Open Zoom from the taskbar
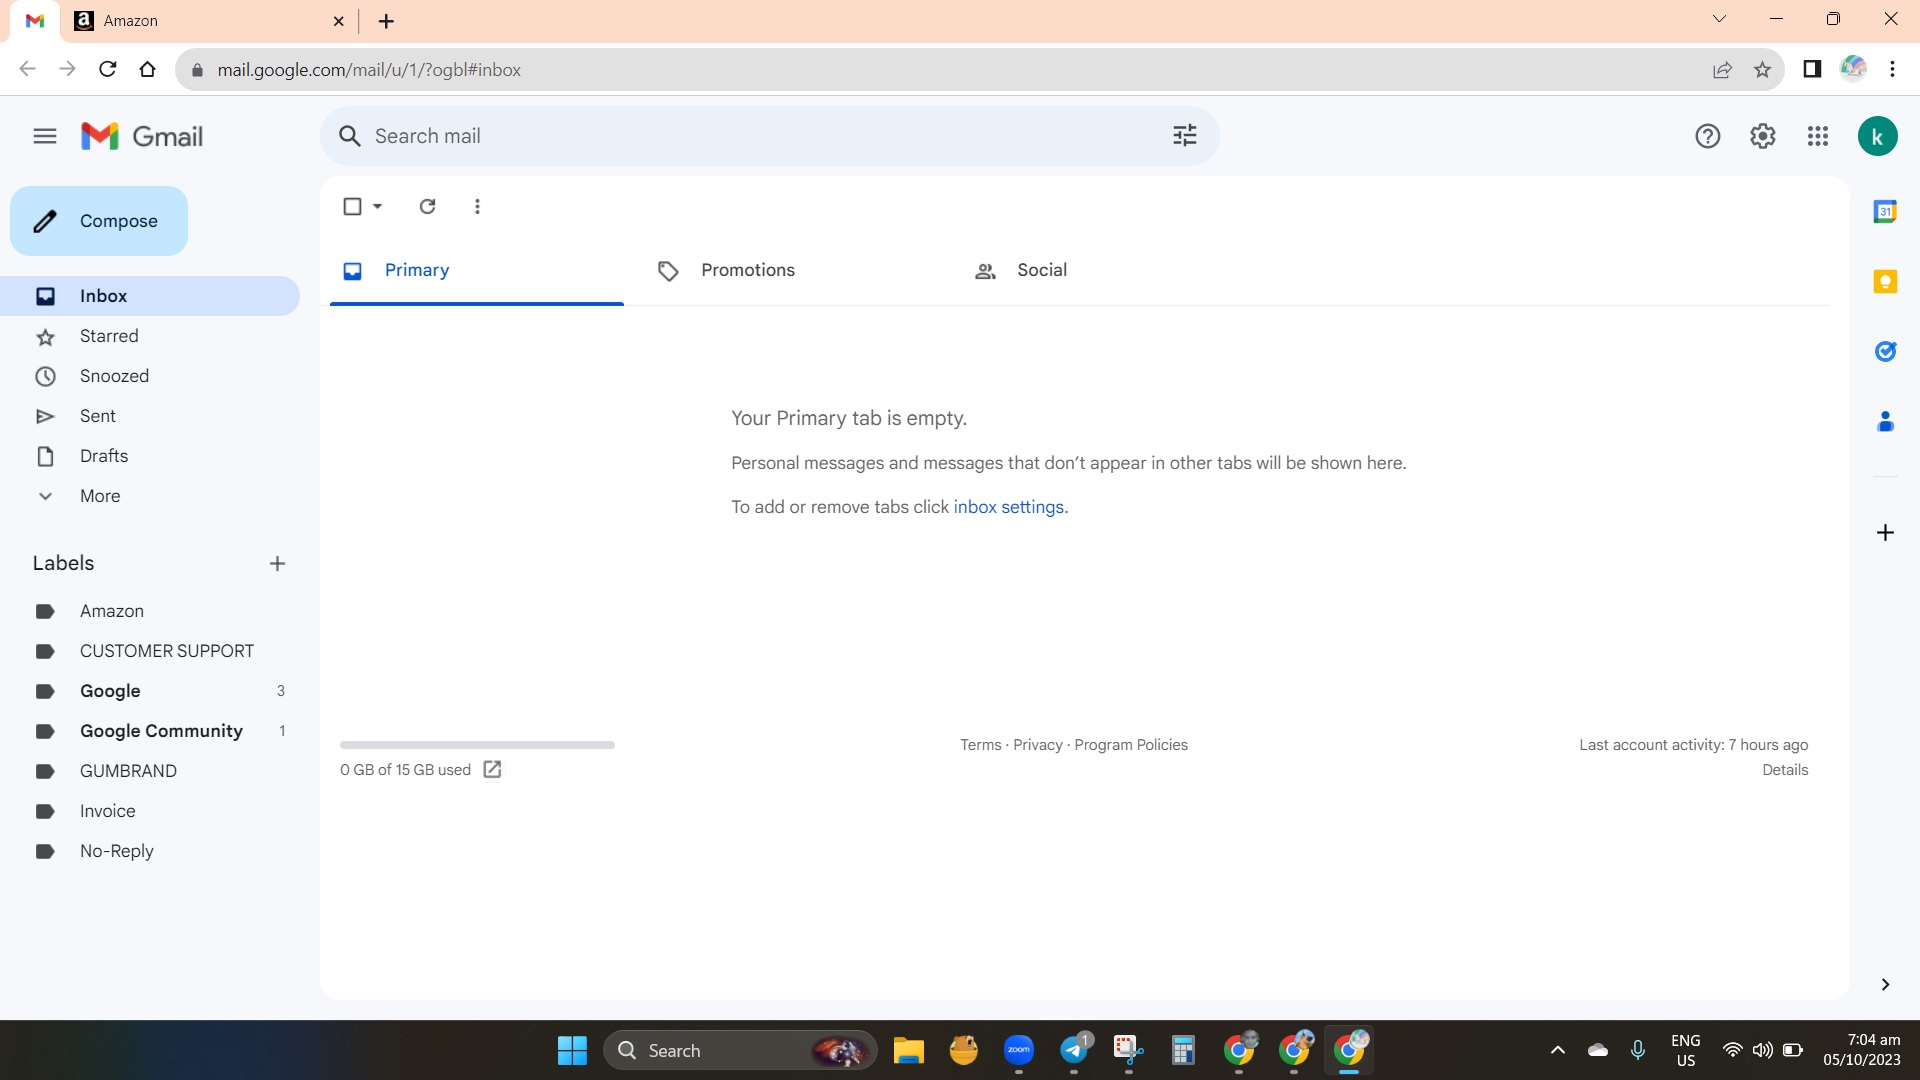 (x=1018, y=1050)
